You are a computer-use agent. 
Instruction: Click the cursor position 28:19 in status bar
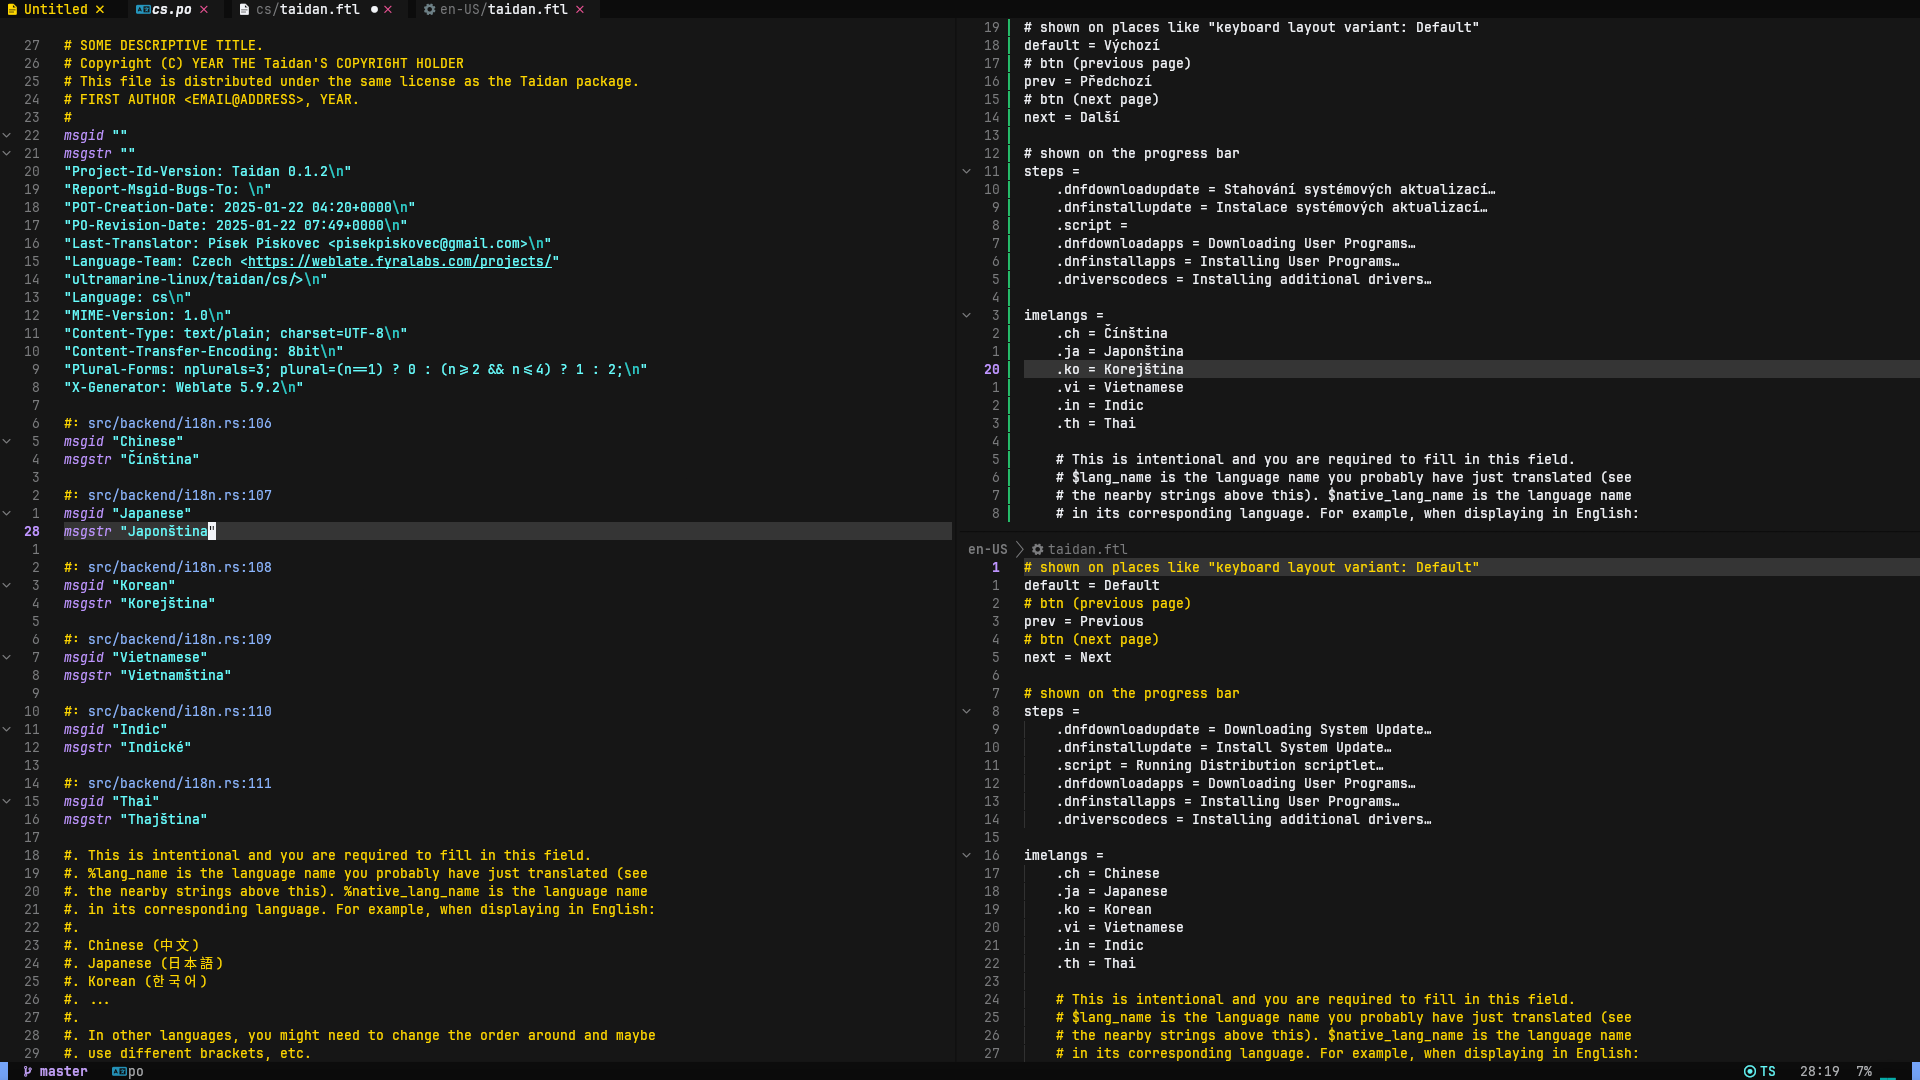(x=1820, y=1071)
